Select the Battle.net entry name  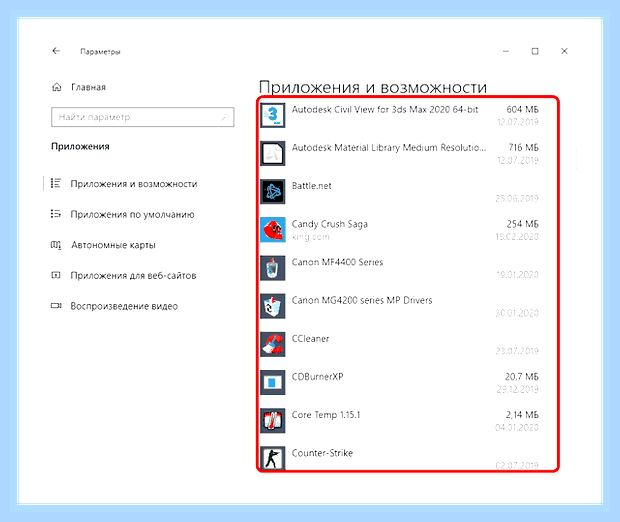(312, 186)
